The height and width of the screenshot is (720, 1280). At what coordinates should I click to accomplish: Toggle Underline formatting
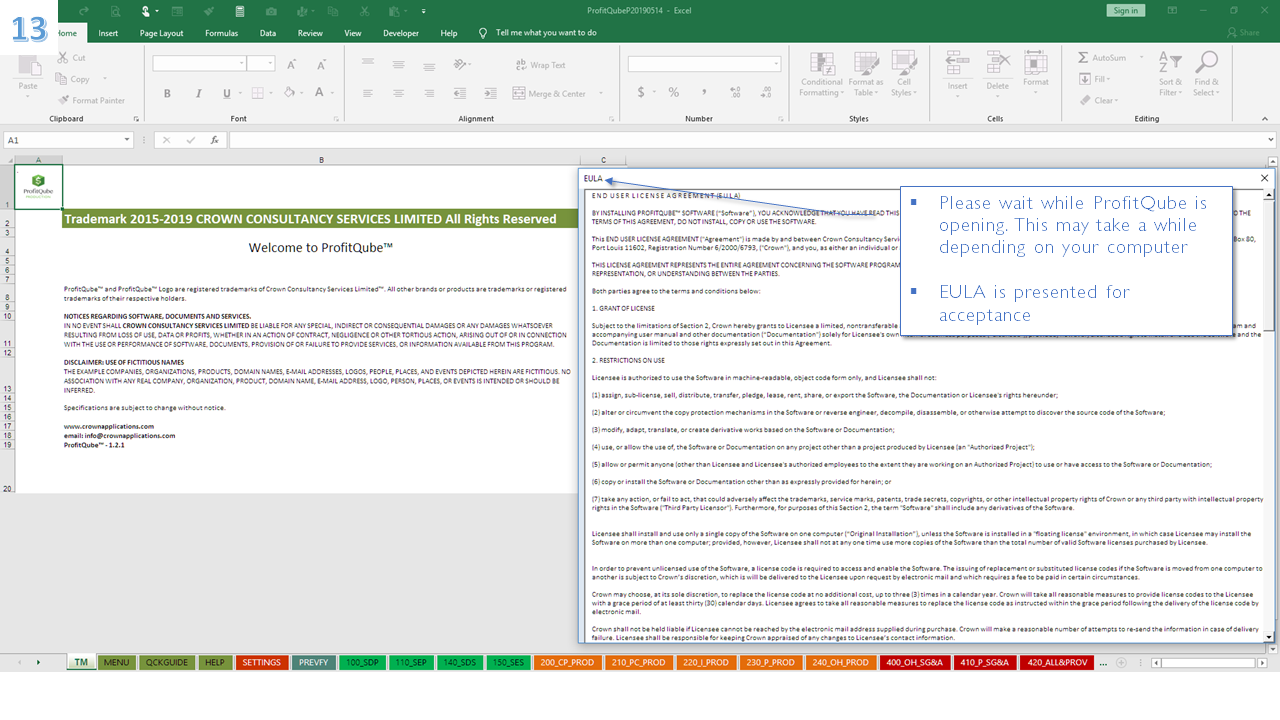[x=226, y=93]
